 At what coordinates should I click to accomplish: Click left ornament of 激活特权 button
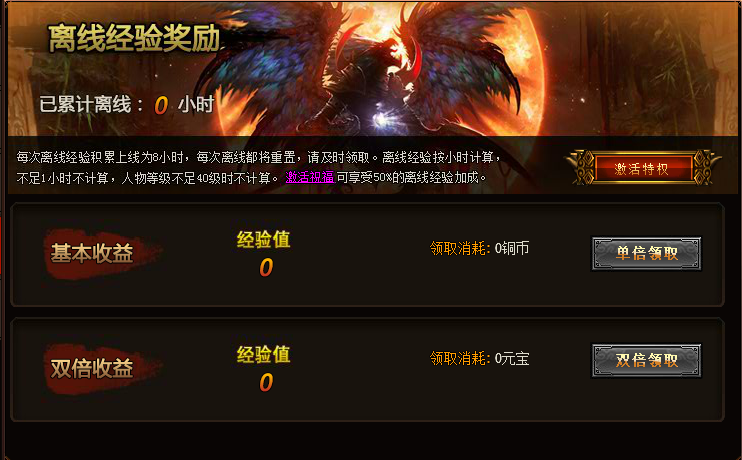tap(582, 168)
